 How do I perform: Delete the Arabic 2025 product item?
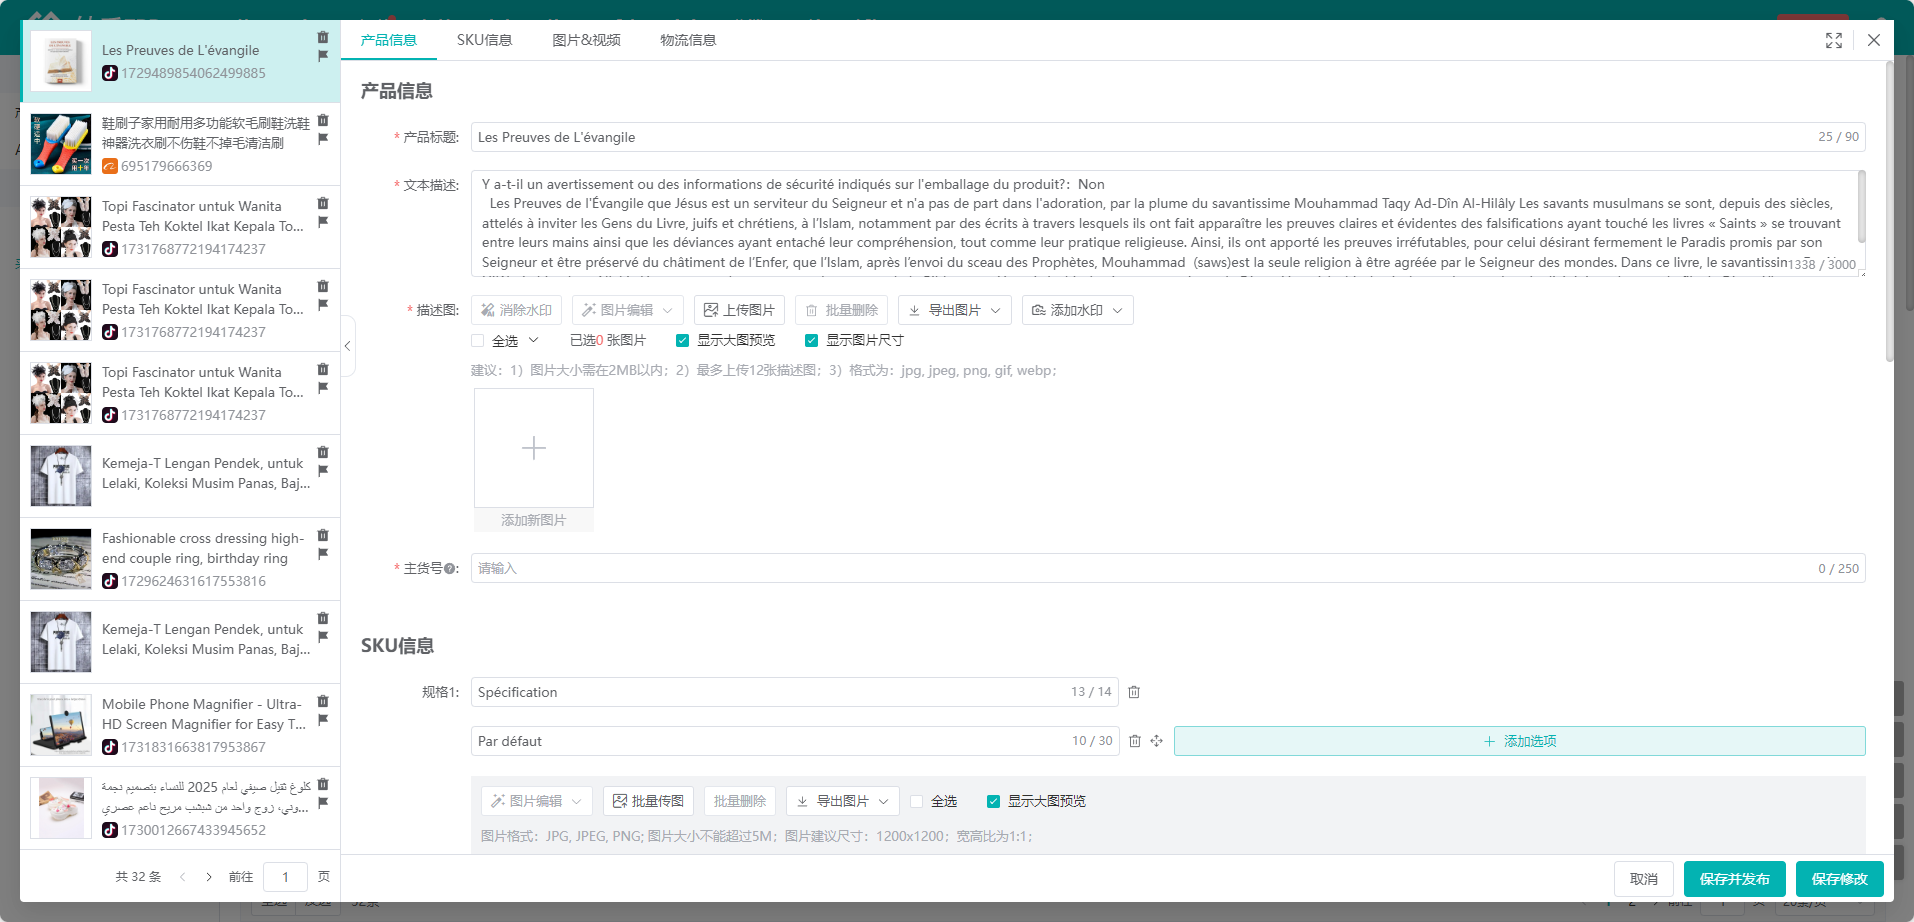[323, 784]
